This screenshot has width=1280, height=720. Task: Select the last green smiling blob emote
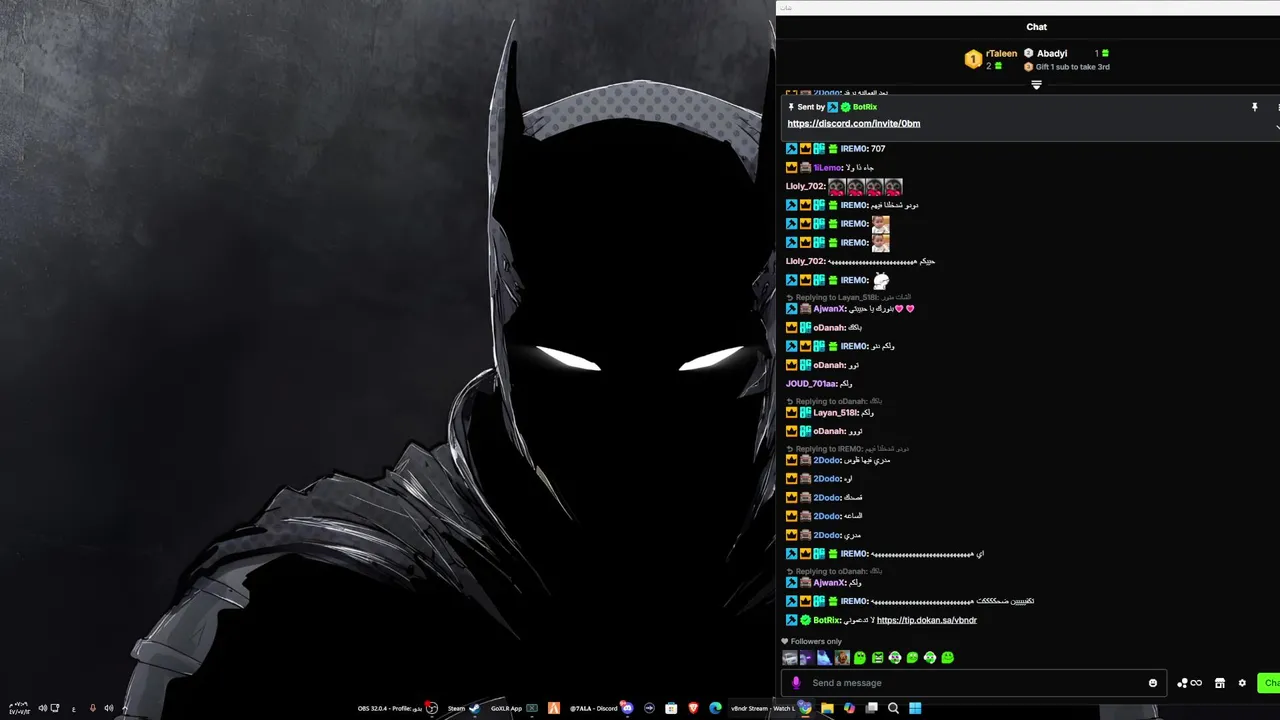(947, 658)
